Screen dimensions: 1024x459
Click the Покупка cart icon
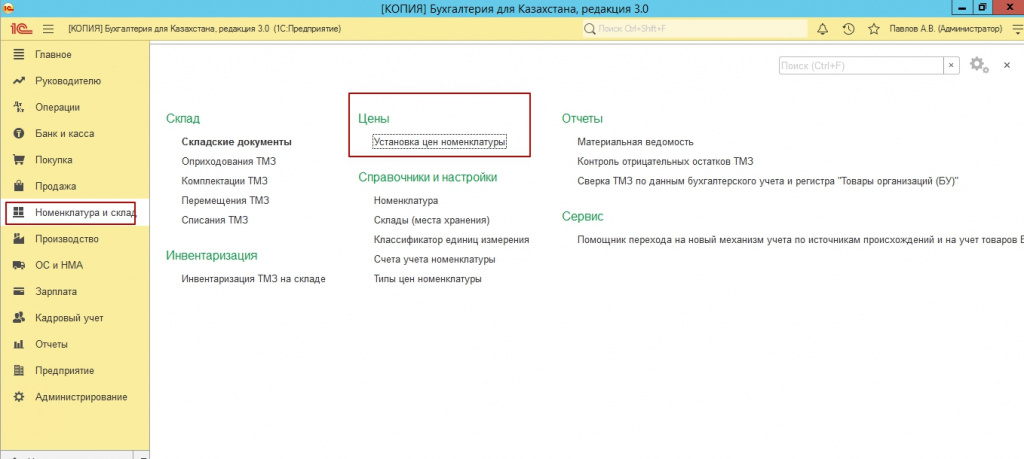[19, 160]
